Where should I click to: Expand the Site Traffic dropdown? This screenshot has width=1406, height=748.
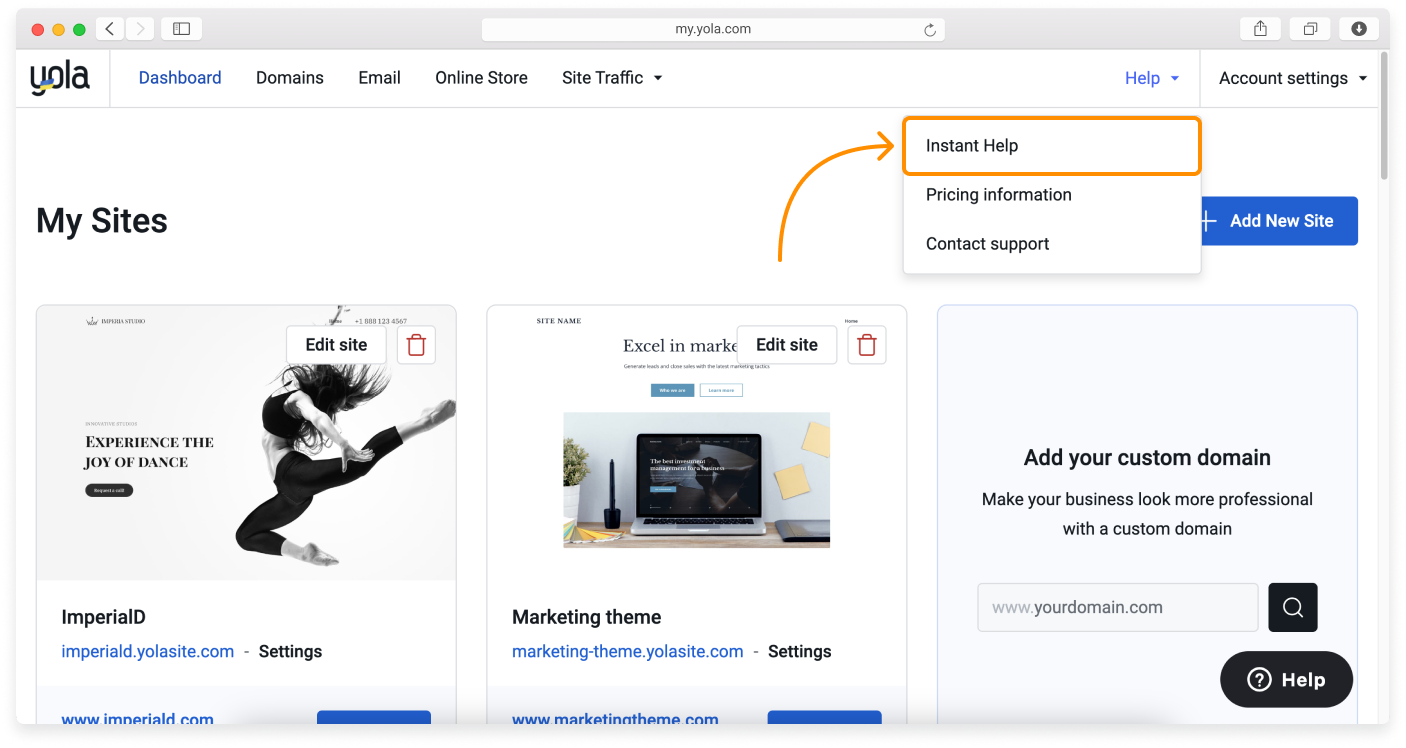point(612,78)
